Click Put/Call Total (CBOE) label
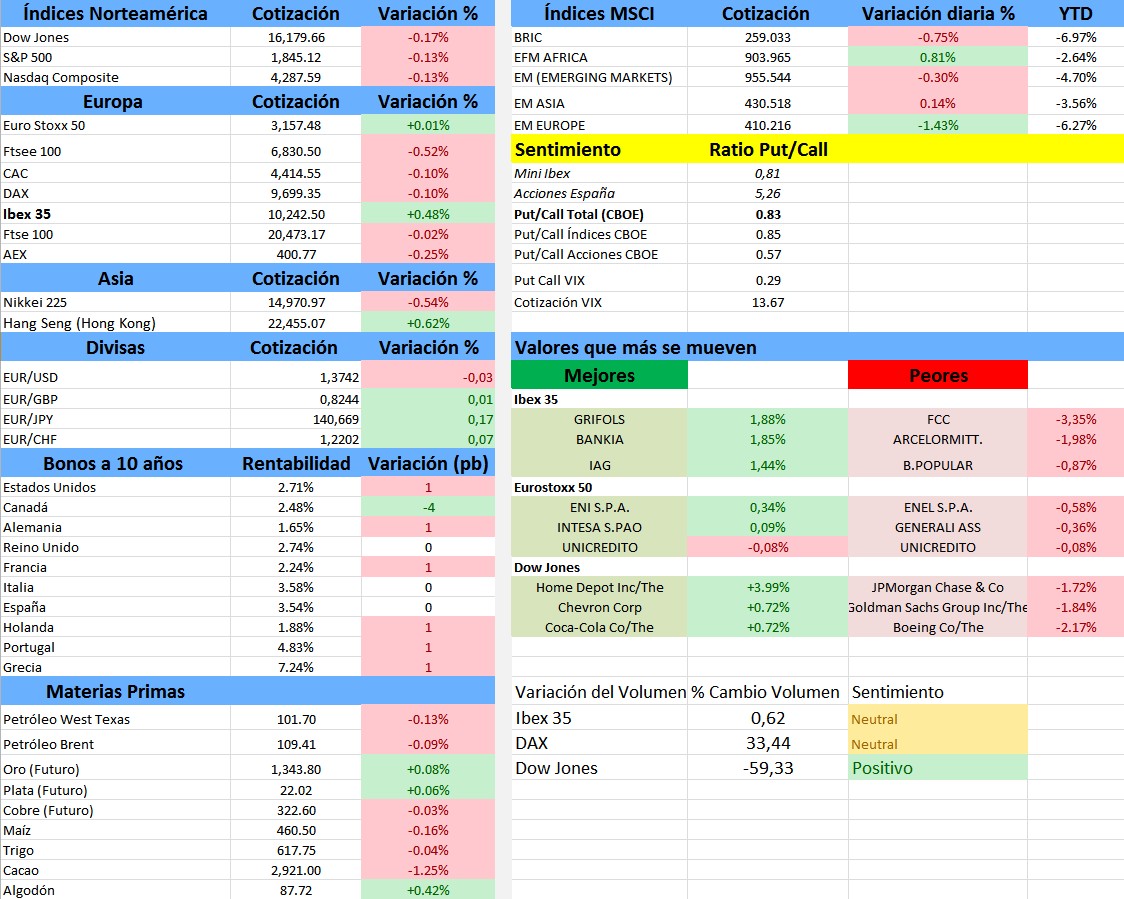This screenshot has height=899, width=1124. (x=599, y=214)
